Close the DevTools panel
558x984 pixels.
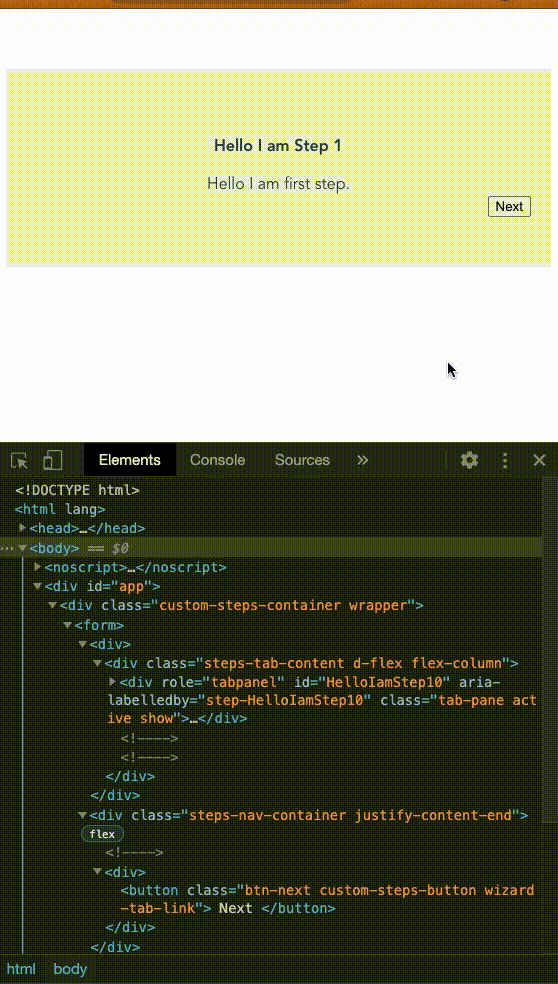tap(539, 460)
